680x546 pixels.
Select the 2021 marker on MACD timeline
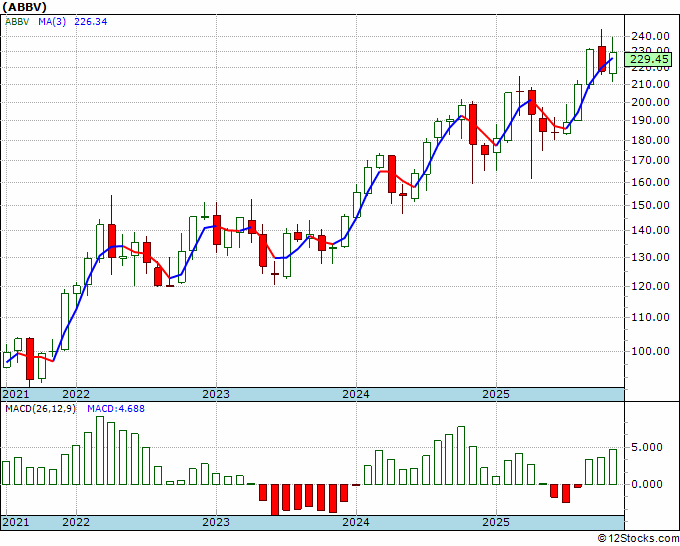pyautogui.click(x=16, y=522)
